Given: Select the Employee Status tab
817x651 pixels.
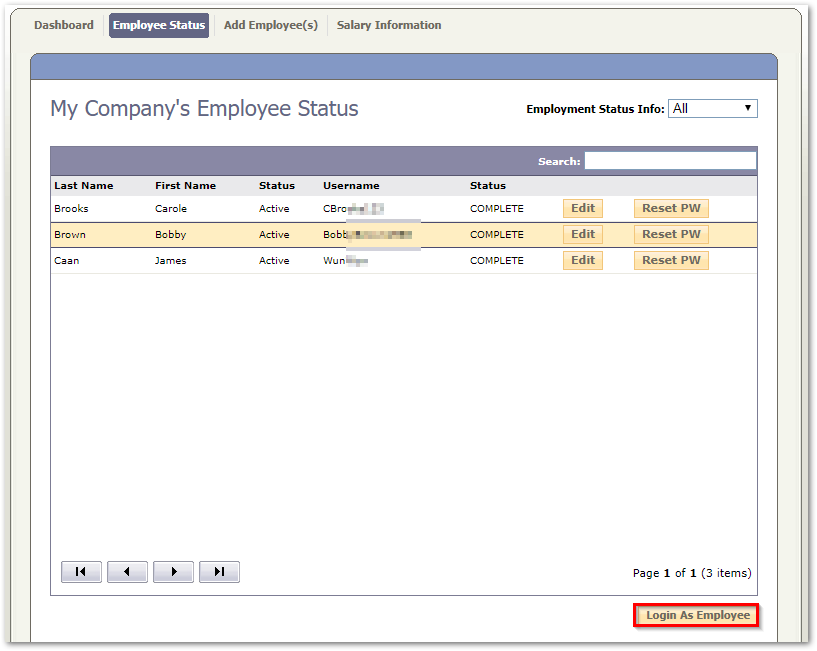Looking at the screenshot, I should click(x=159, y=25).
